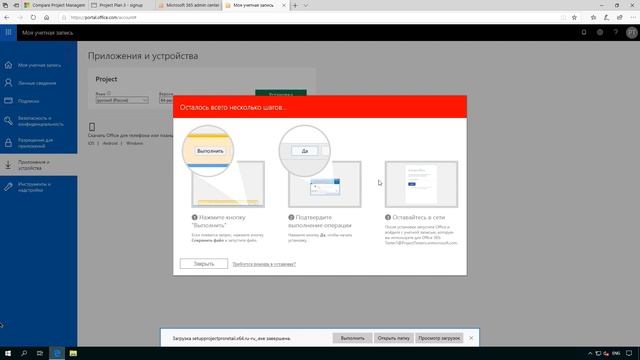Add page to favorites with star icon

[574, 18]
